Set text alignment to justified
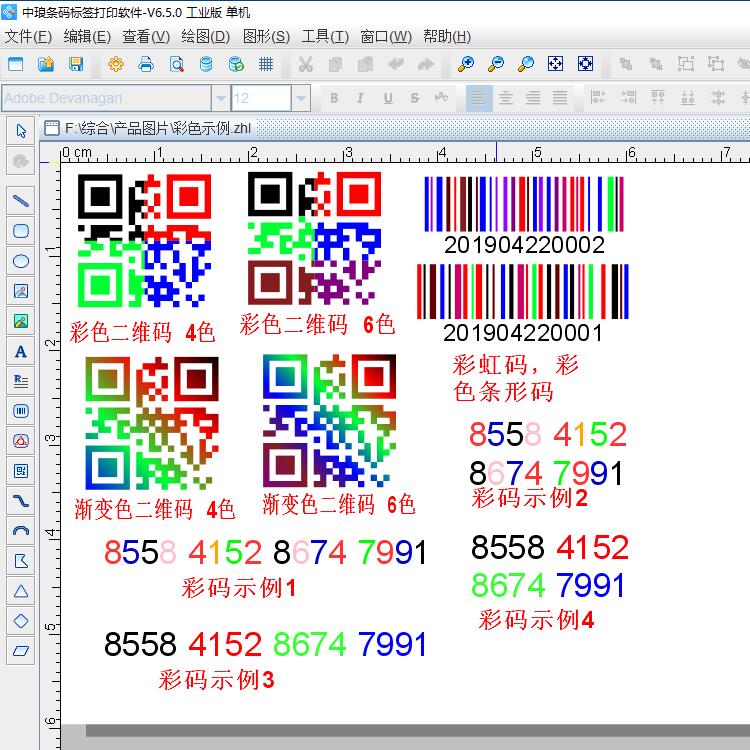 pyautogui.click(x=560, y=98)
